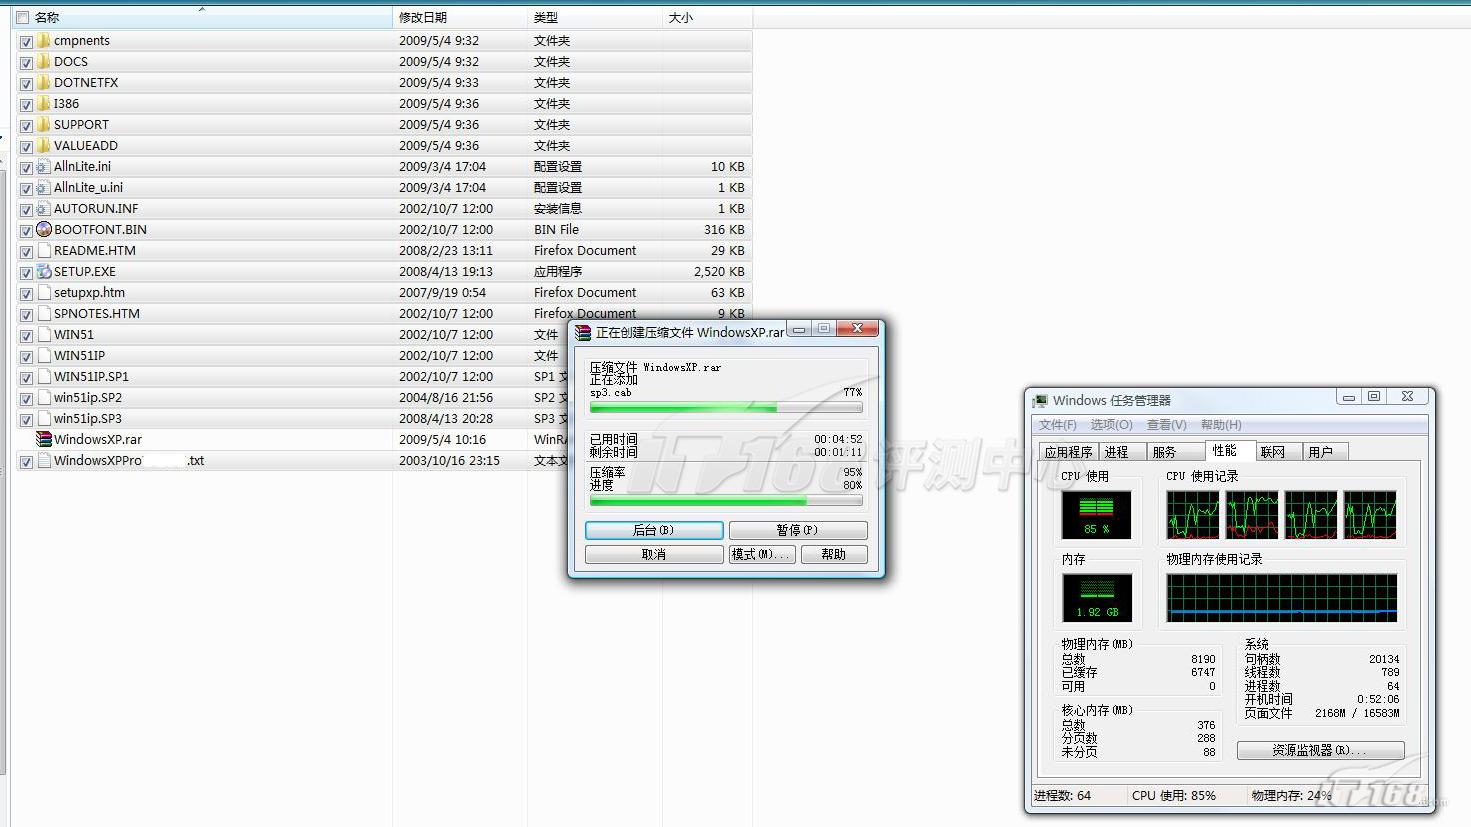The image size is (1471, 827).
Task: Click the overall 进度 progress bar
Action: pos(725,501)
